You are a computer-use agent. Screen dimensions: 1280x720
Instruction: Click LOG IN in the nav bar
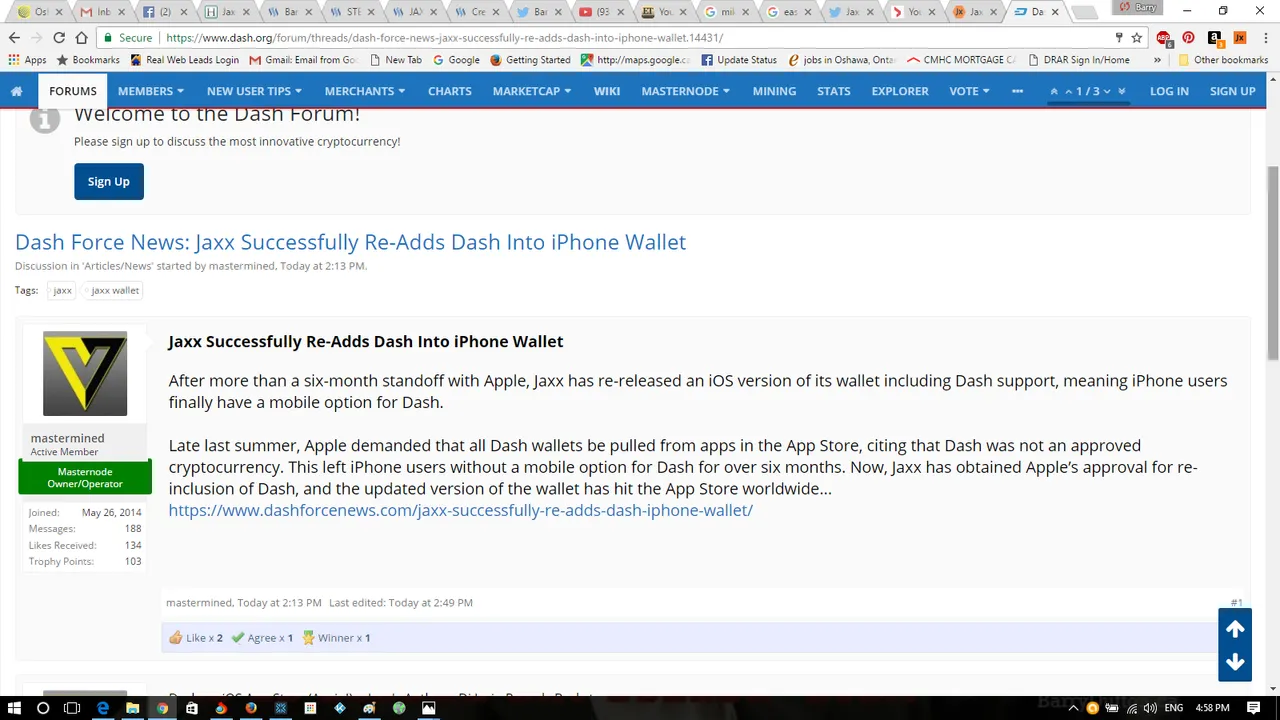(x=1169, y=91)
